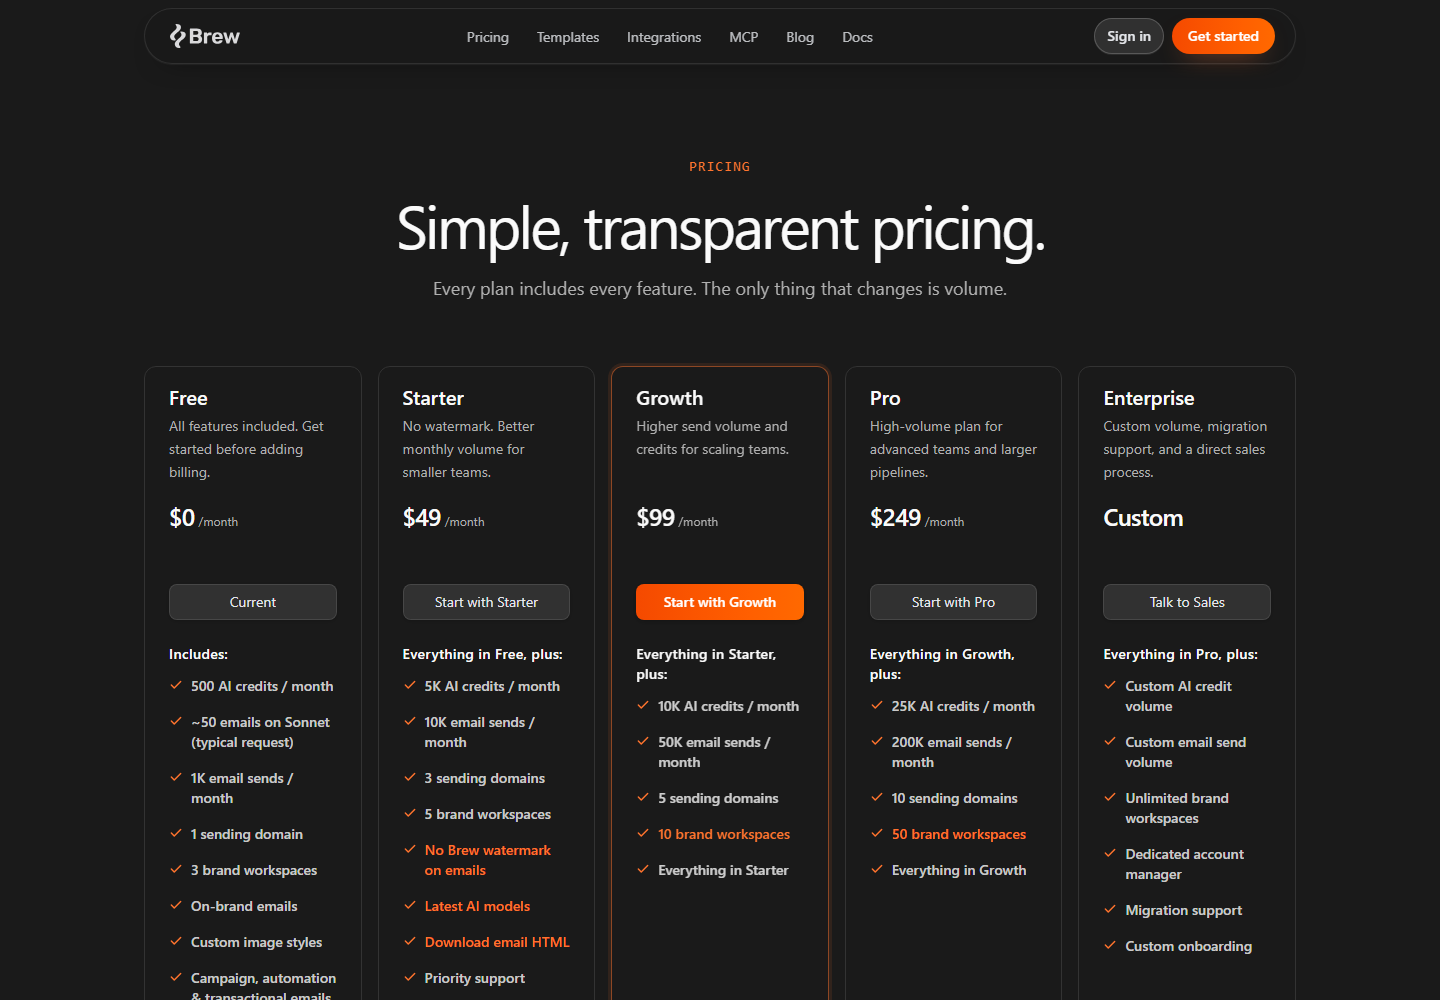Click Talk to Sales button
Screen dimensions: 1440x1000
[1187, 602]
